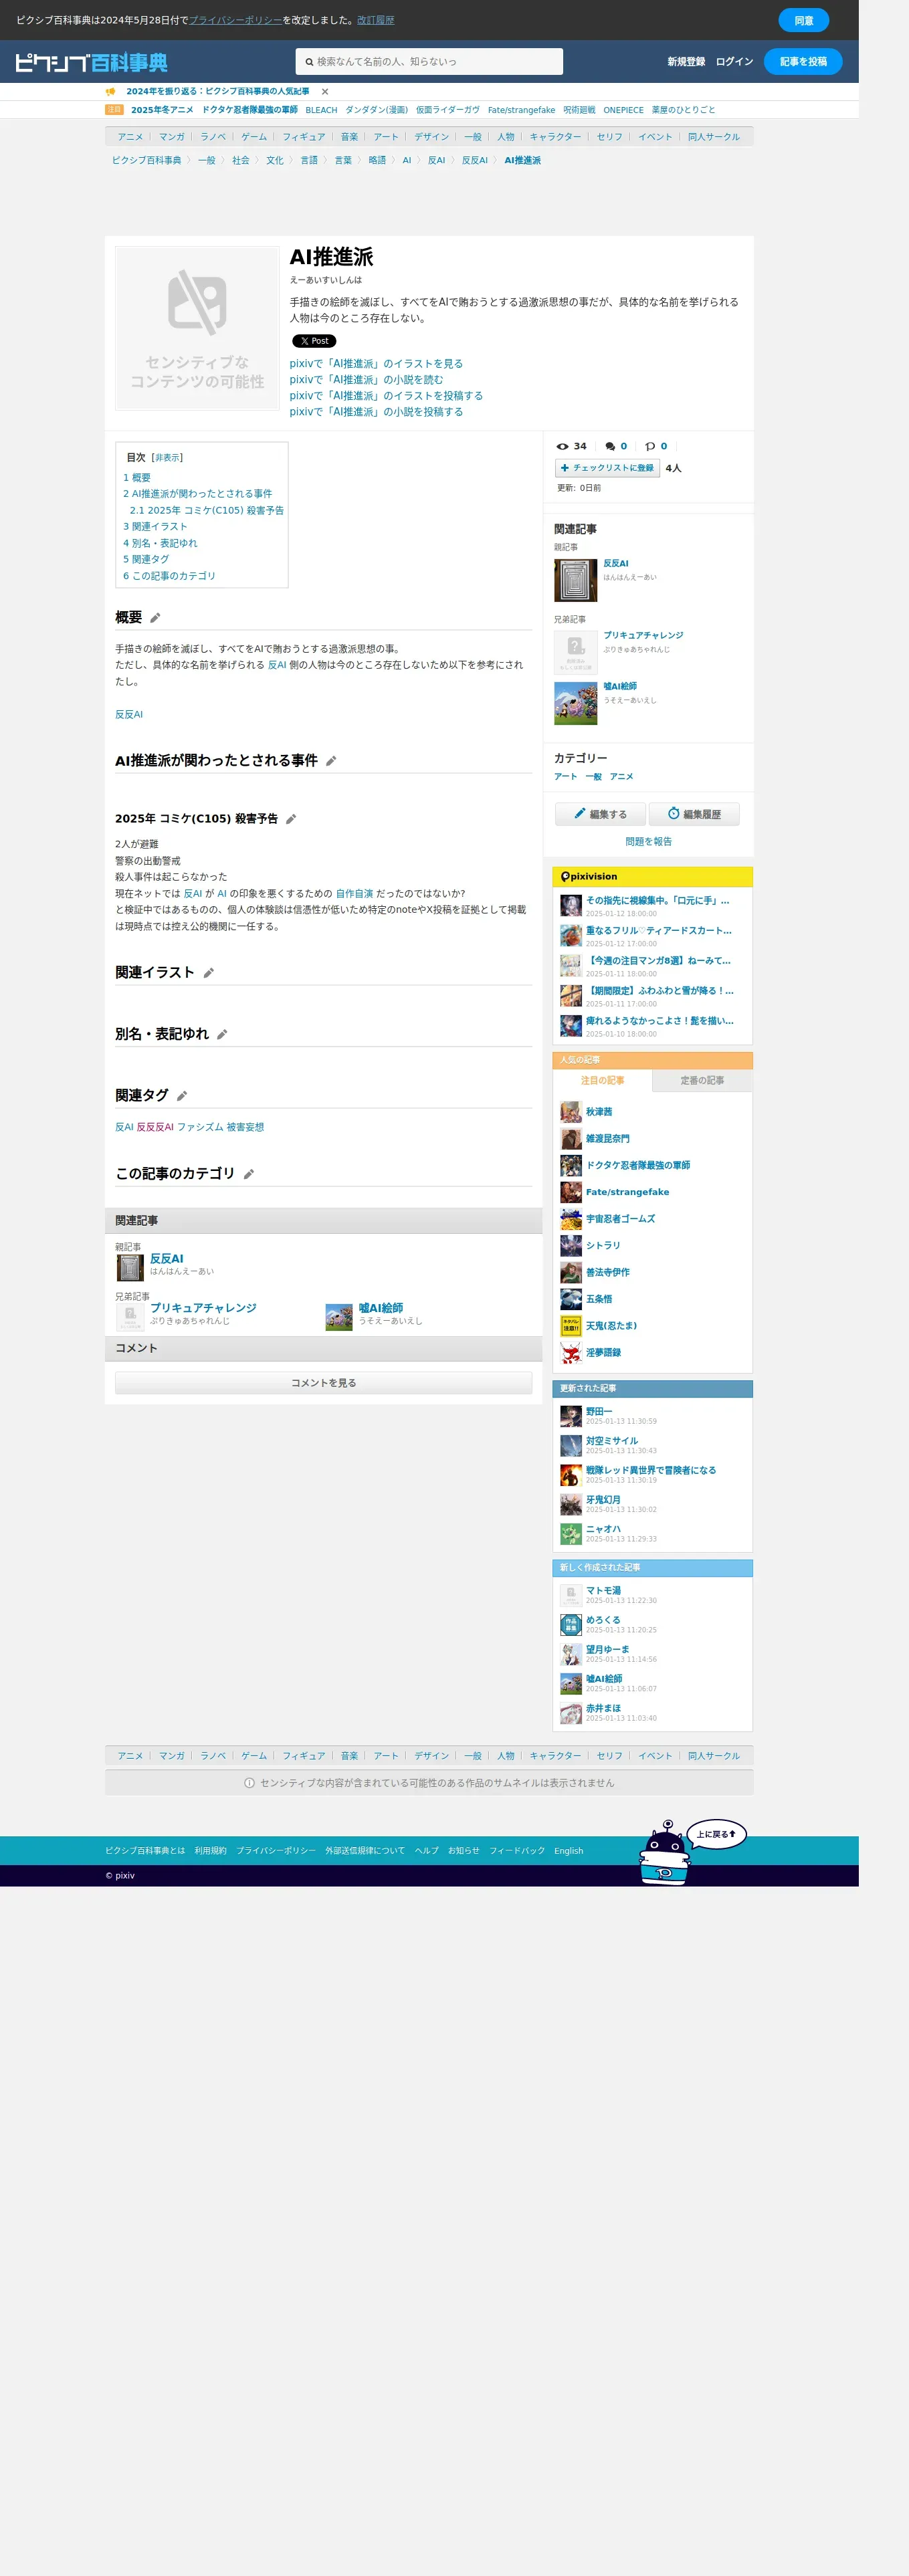Click the edit pencil next to 別名・表記ゆれ

click(x=222, y=1034)
